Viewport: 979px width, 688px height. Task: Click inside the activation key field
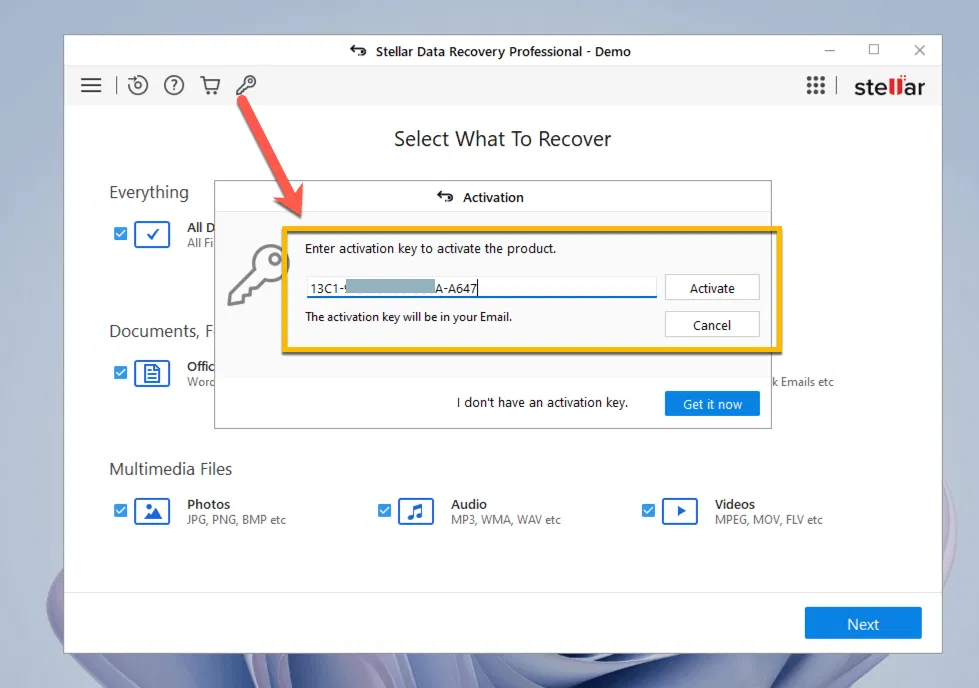pos(481,288)
